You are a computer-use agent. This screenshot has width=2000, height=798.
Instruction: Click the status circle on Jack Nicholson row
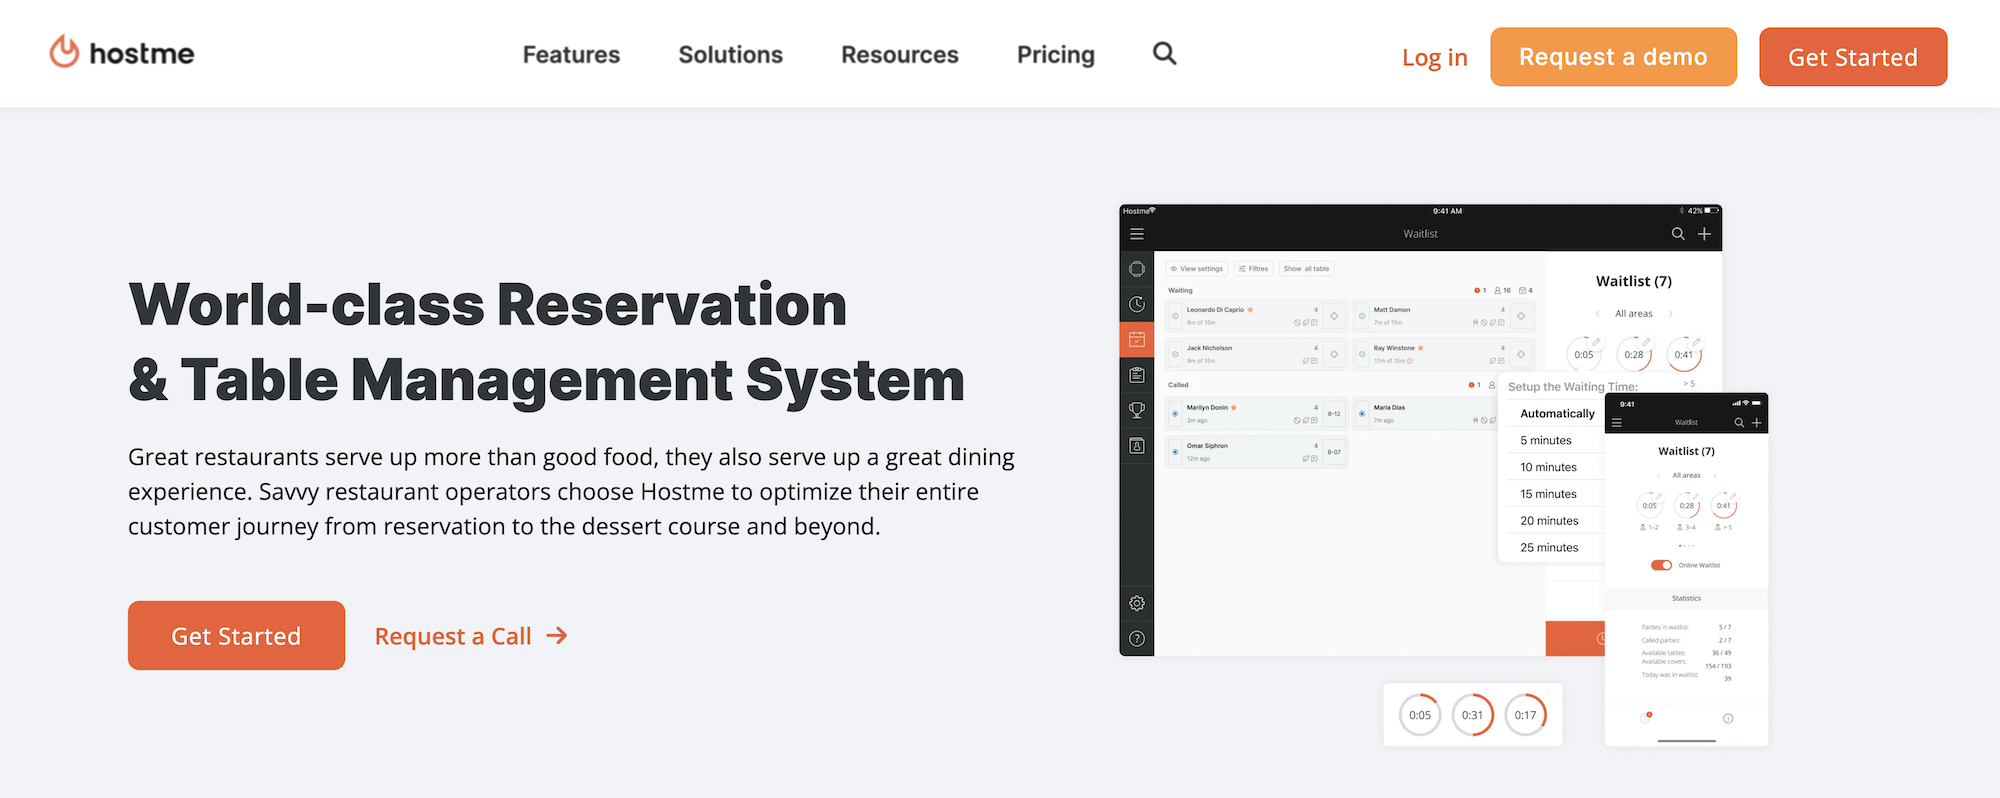coord(1175,354)
